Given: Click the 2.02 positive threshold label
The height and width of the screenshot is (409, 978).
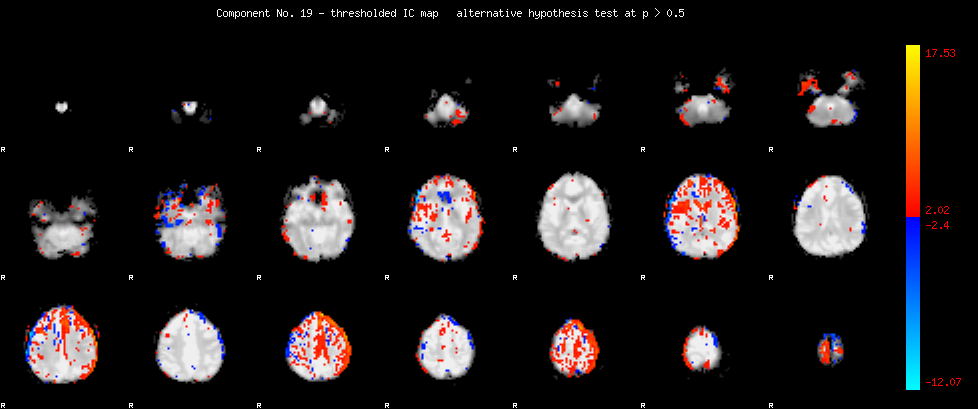Looking at the screenshot, I should click(x=937, y=210).
